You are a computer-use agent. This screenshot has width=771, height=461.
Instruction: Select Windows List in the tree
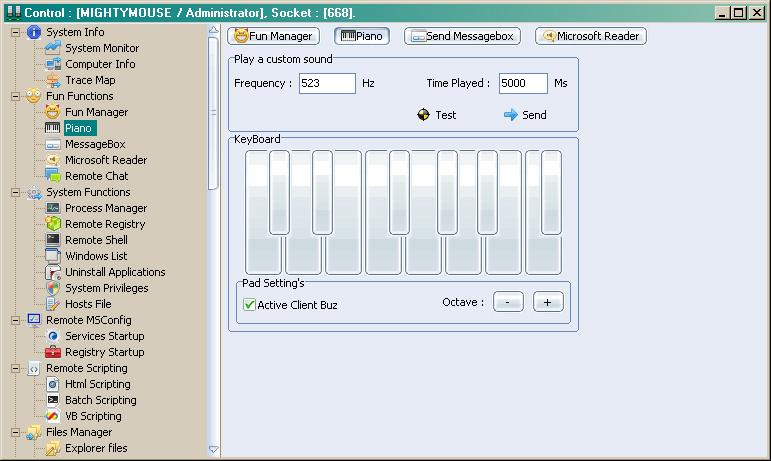pos(96,256)
